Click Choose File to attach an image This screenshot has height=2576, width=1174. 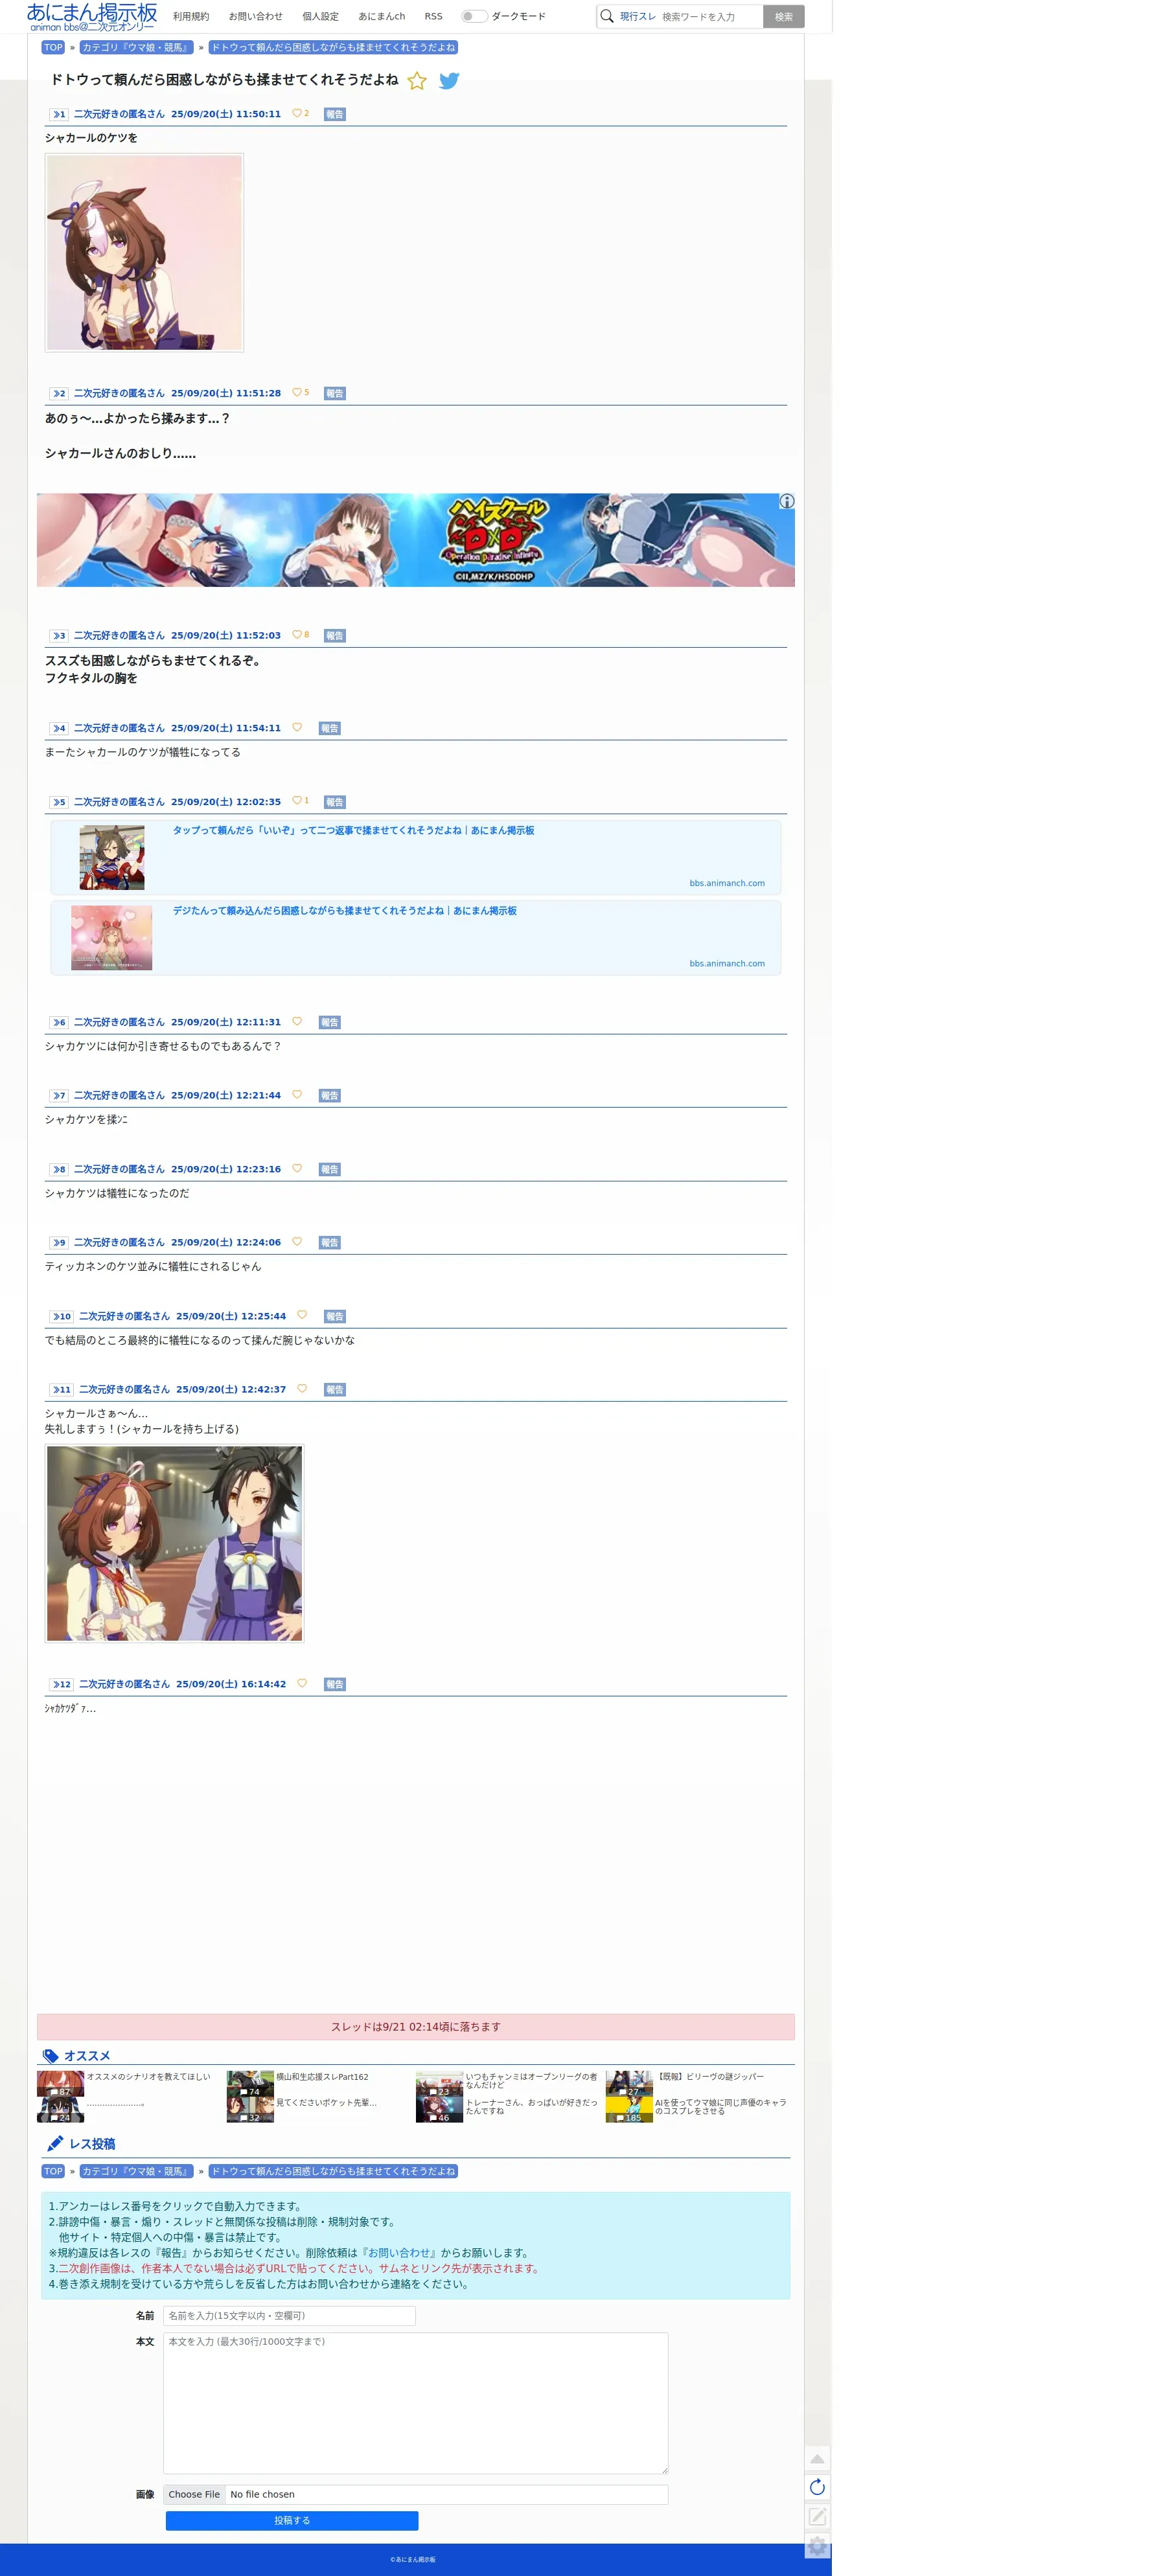tap(194, 2494)
